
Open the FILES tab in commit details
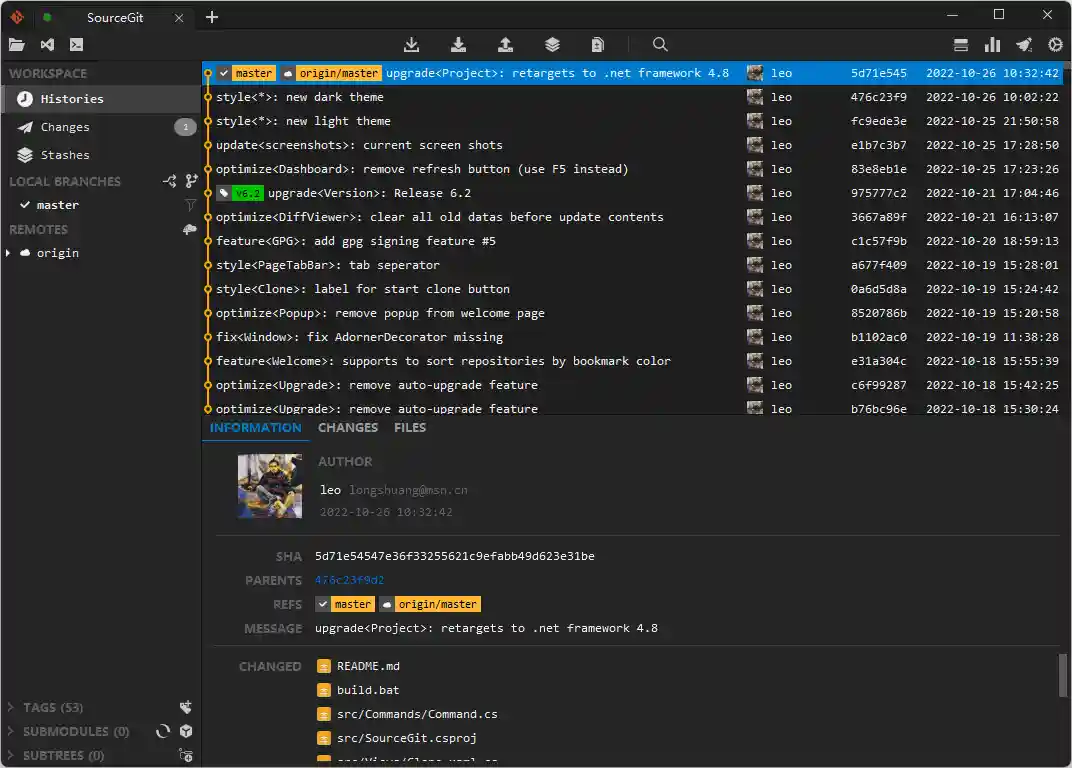(x=410, y=427)
